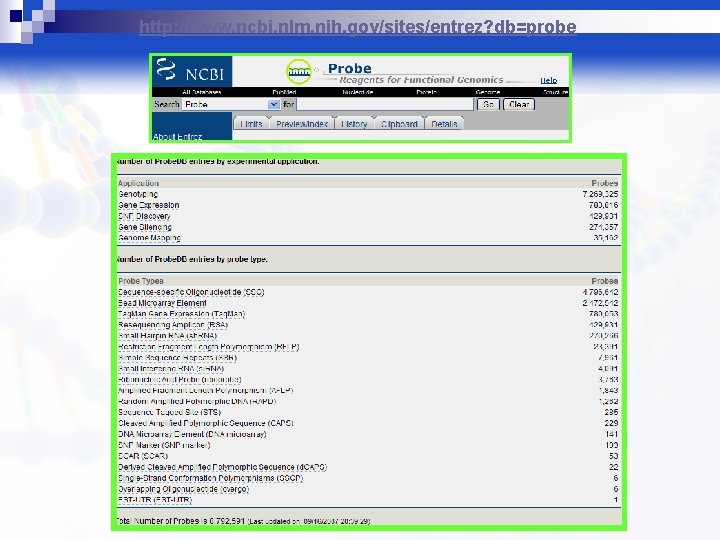This screenshot has height=540, width=720.
Task: Open the Help link
Action: [x=549, y=80]
